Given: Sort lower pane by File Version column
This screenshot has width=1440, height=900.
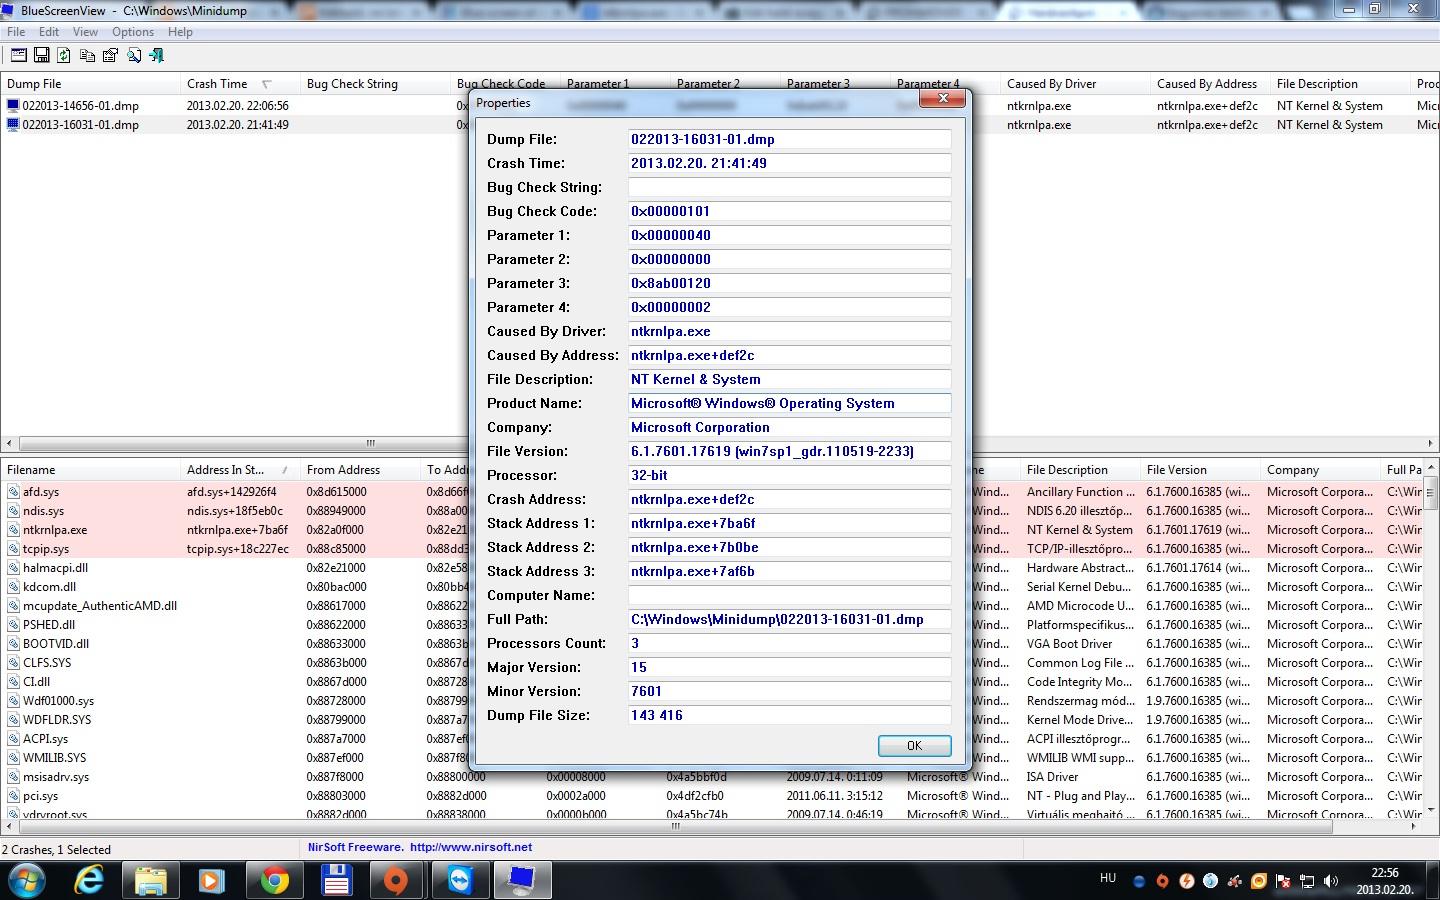Looking at the screenshot, I should pyautogui.click(x=1200, y=470).
